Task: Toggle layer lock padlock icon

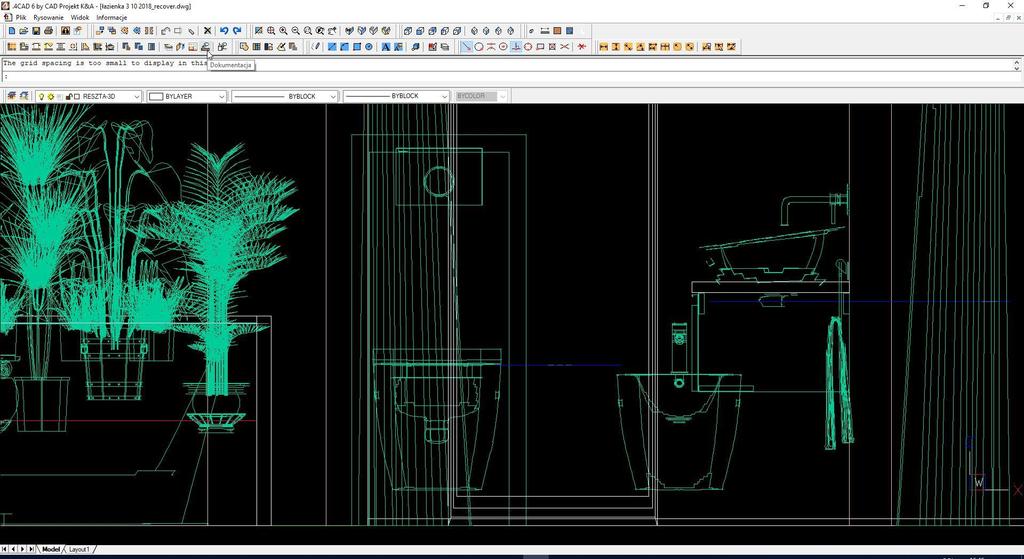Action: [x=69, y=96]
